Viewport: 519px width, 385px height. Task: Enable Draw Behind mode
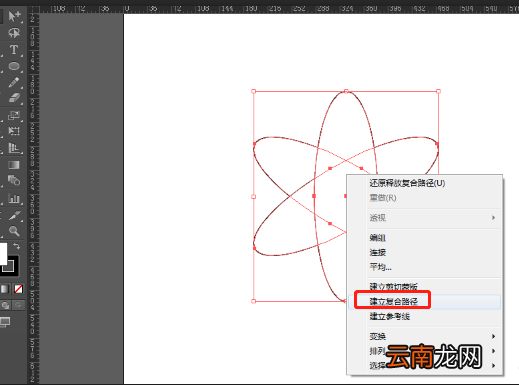pos(6,305)
